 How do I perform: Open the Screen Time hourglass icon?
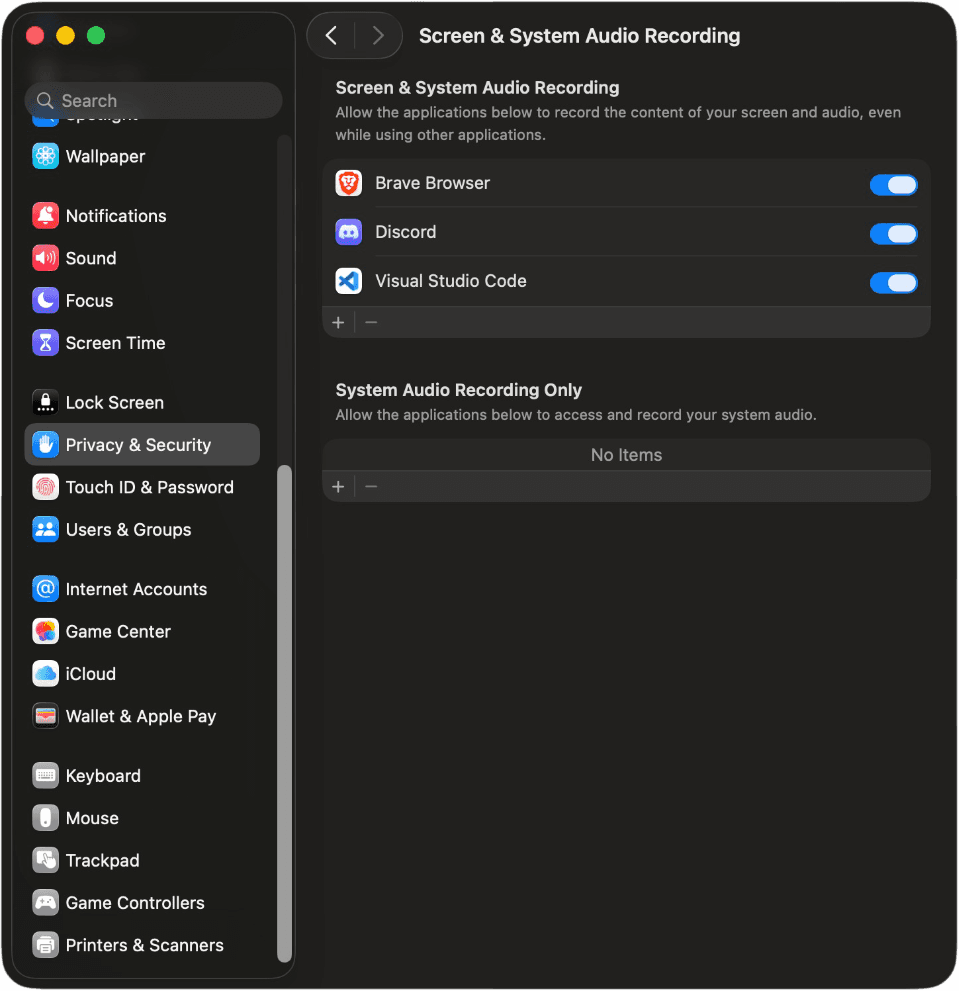46,343
